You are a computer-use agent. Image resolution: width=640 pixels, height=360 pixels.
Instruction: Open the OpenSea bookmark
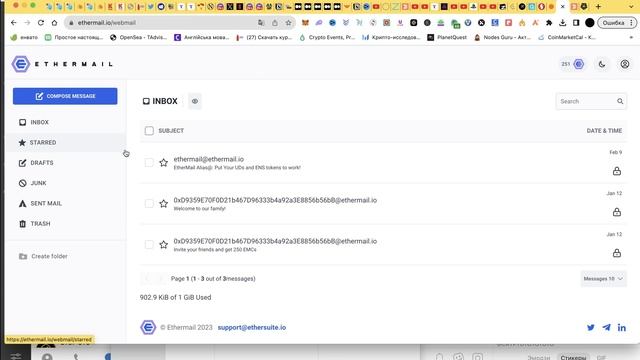tap(139, 37)
